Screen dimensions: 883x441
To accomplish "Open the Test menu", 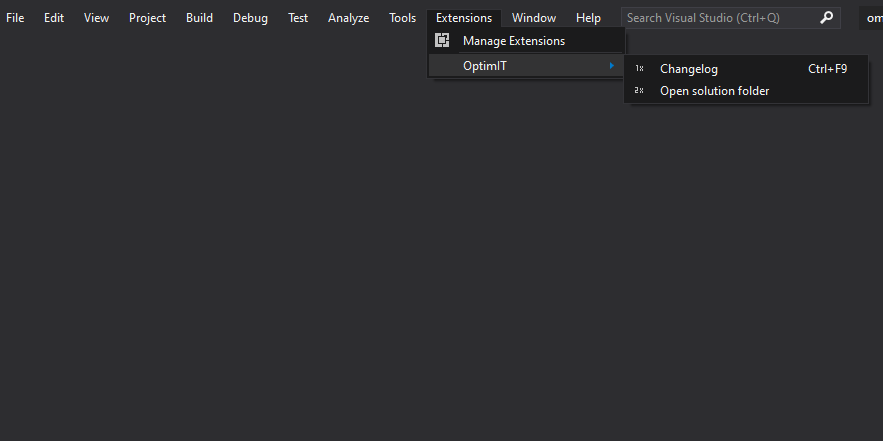I will tap(298, 18).
